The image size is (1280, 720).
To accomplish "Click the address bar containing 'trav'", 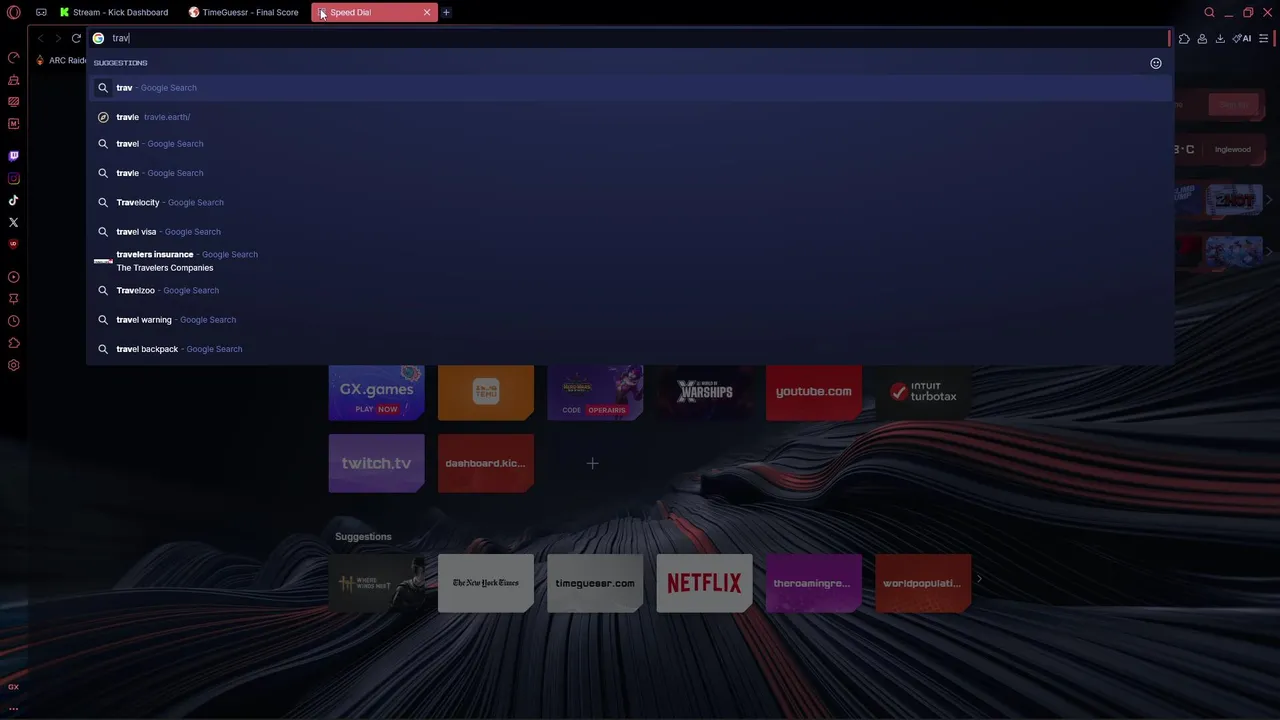I will coord(629,38).
